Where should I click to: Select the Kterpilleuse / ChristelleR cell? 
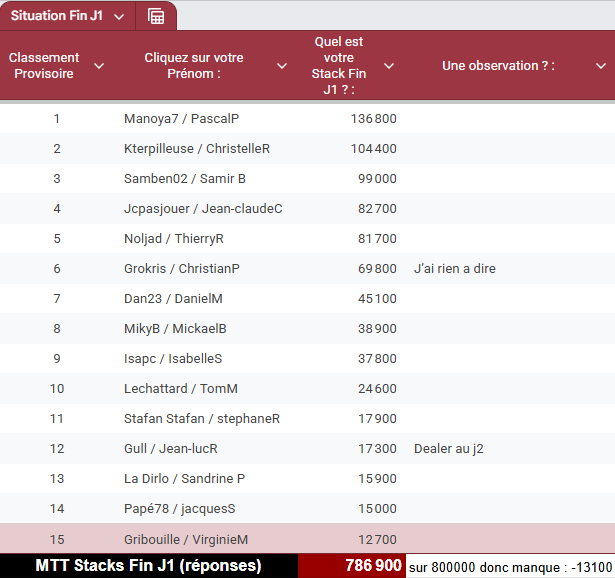click(197, 149)
